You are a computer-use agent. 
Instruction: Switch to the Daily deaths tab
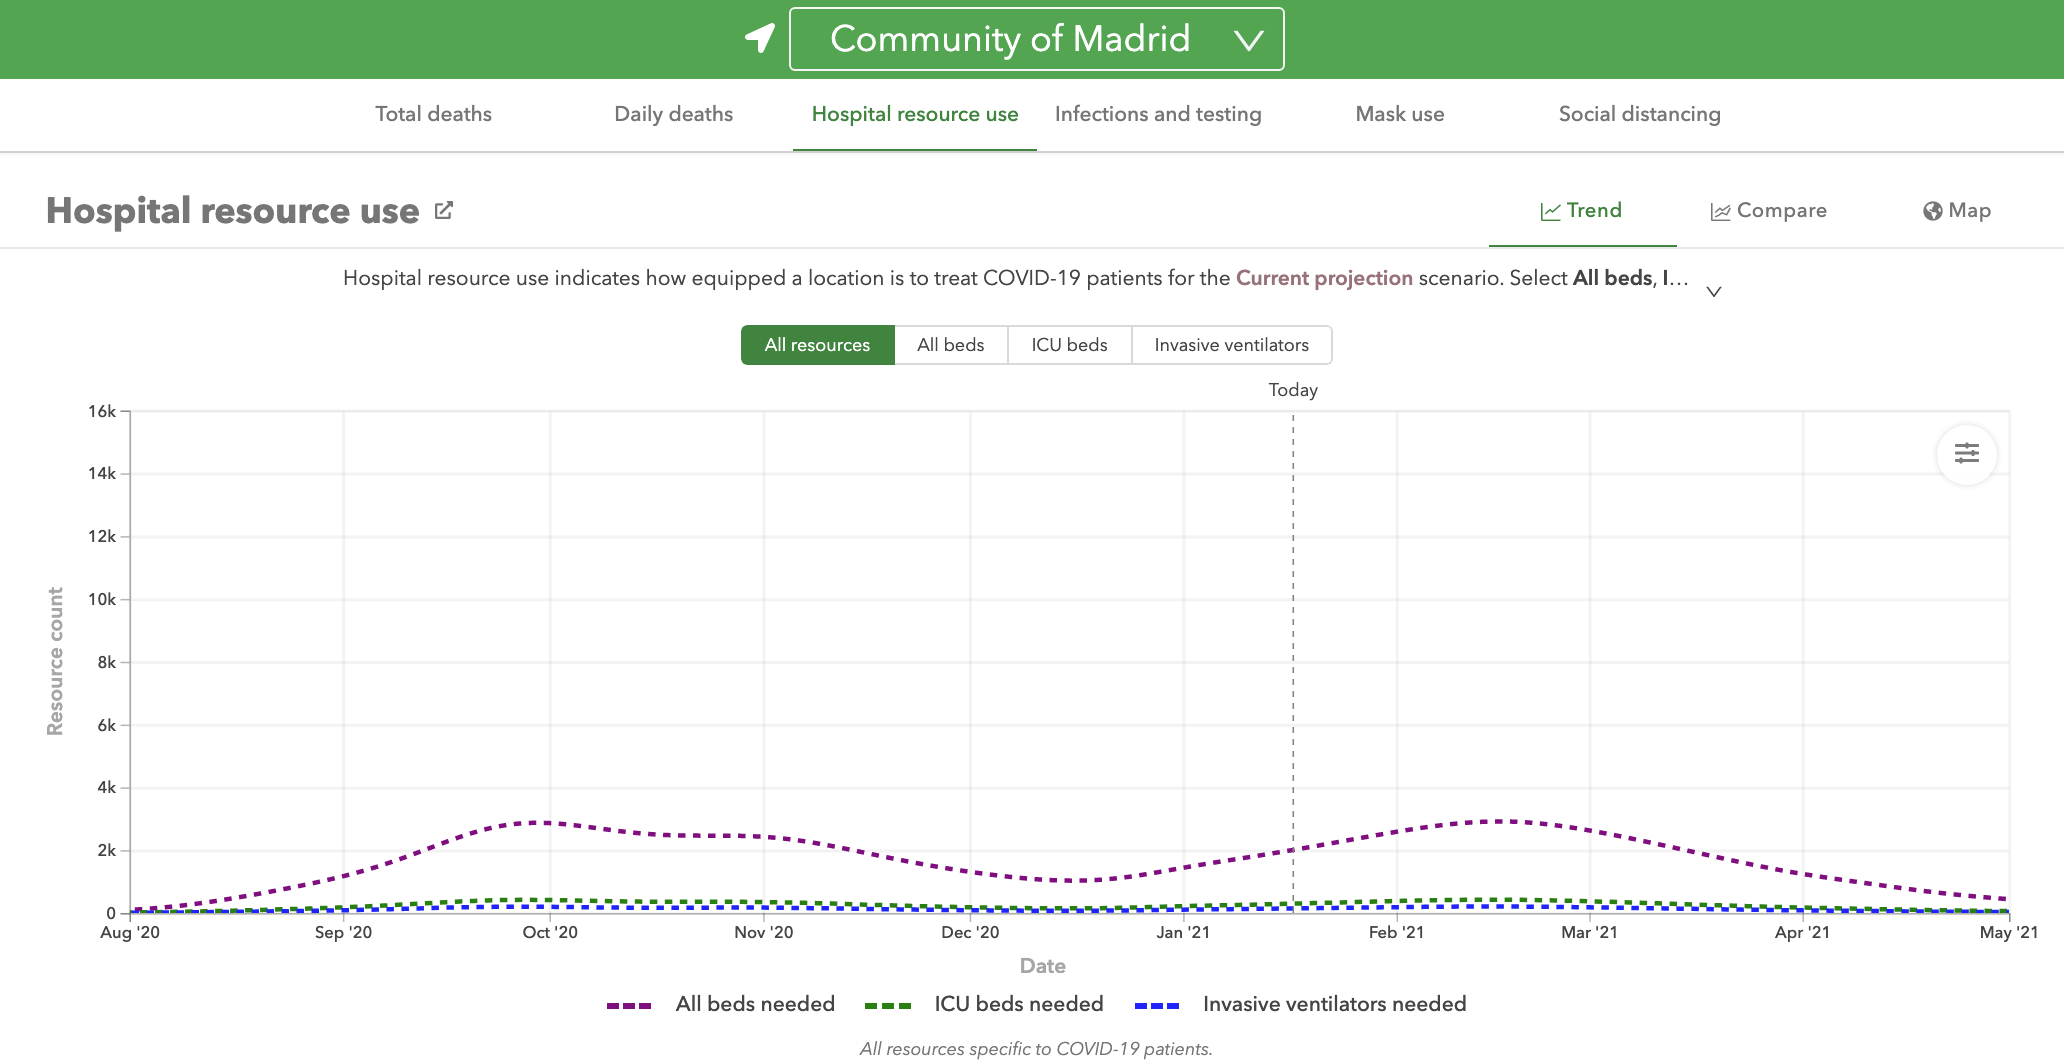672,114
